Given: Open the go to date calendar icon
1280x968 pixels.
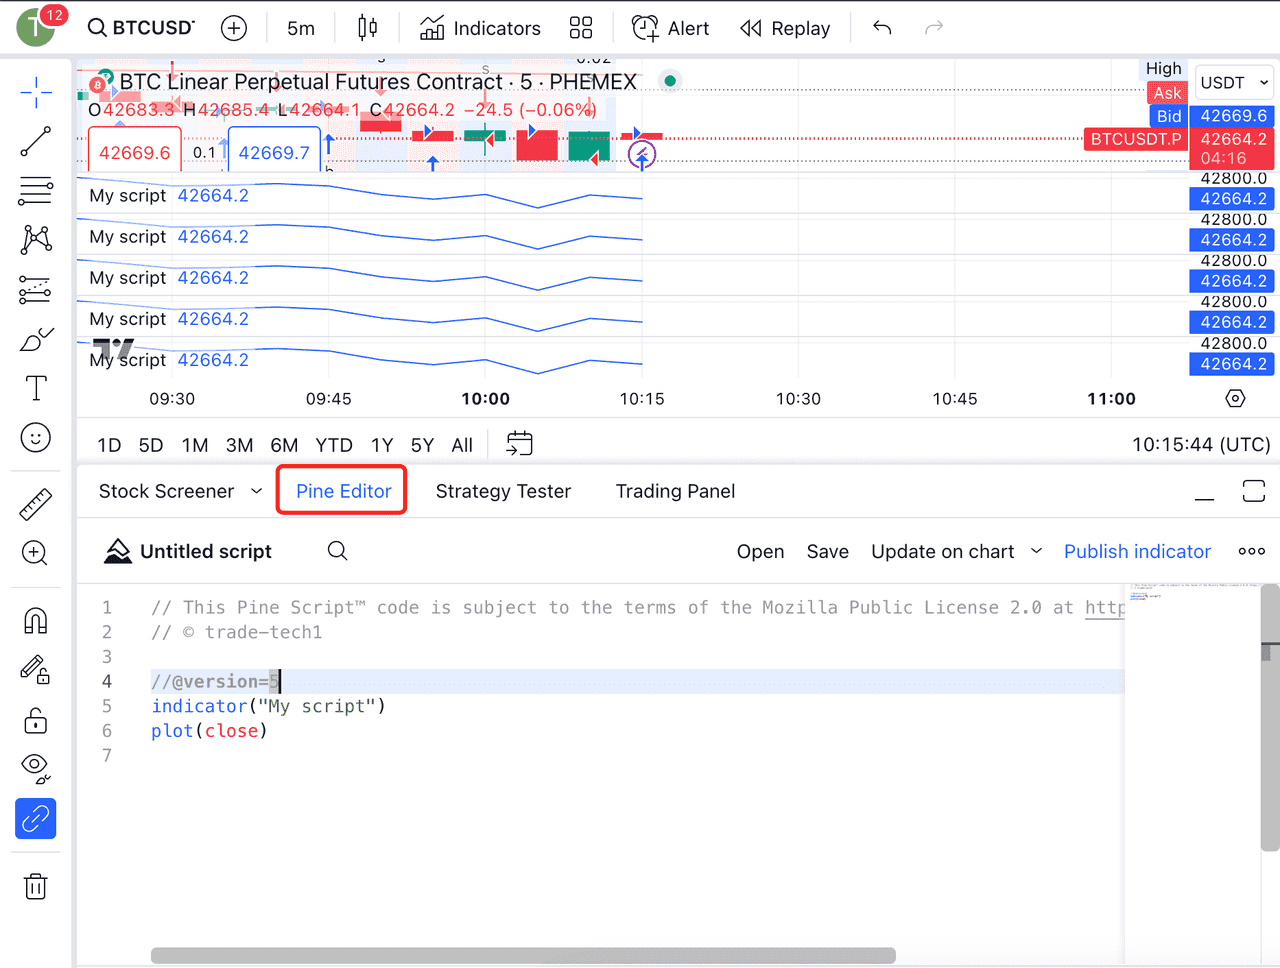Looking at the screenshot, I should pos(520,444).
